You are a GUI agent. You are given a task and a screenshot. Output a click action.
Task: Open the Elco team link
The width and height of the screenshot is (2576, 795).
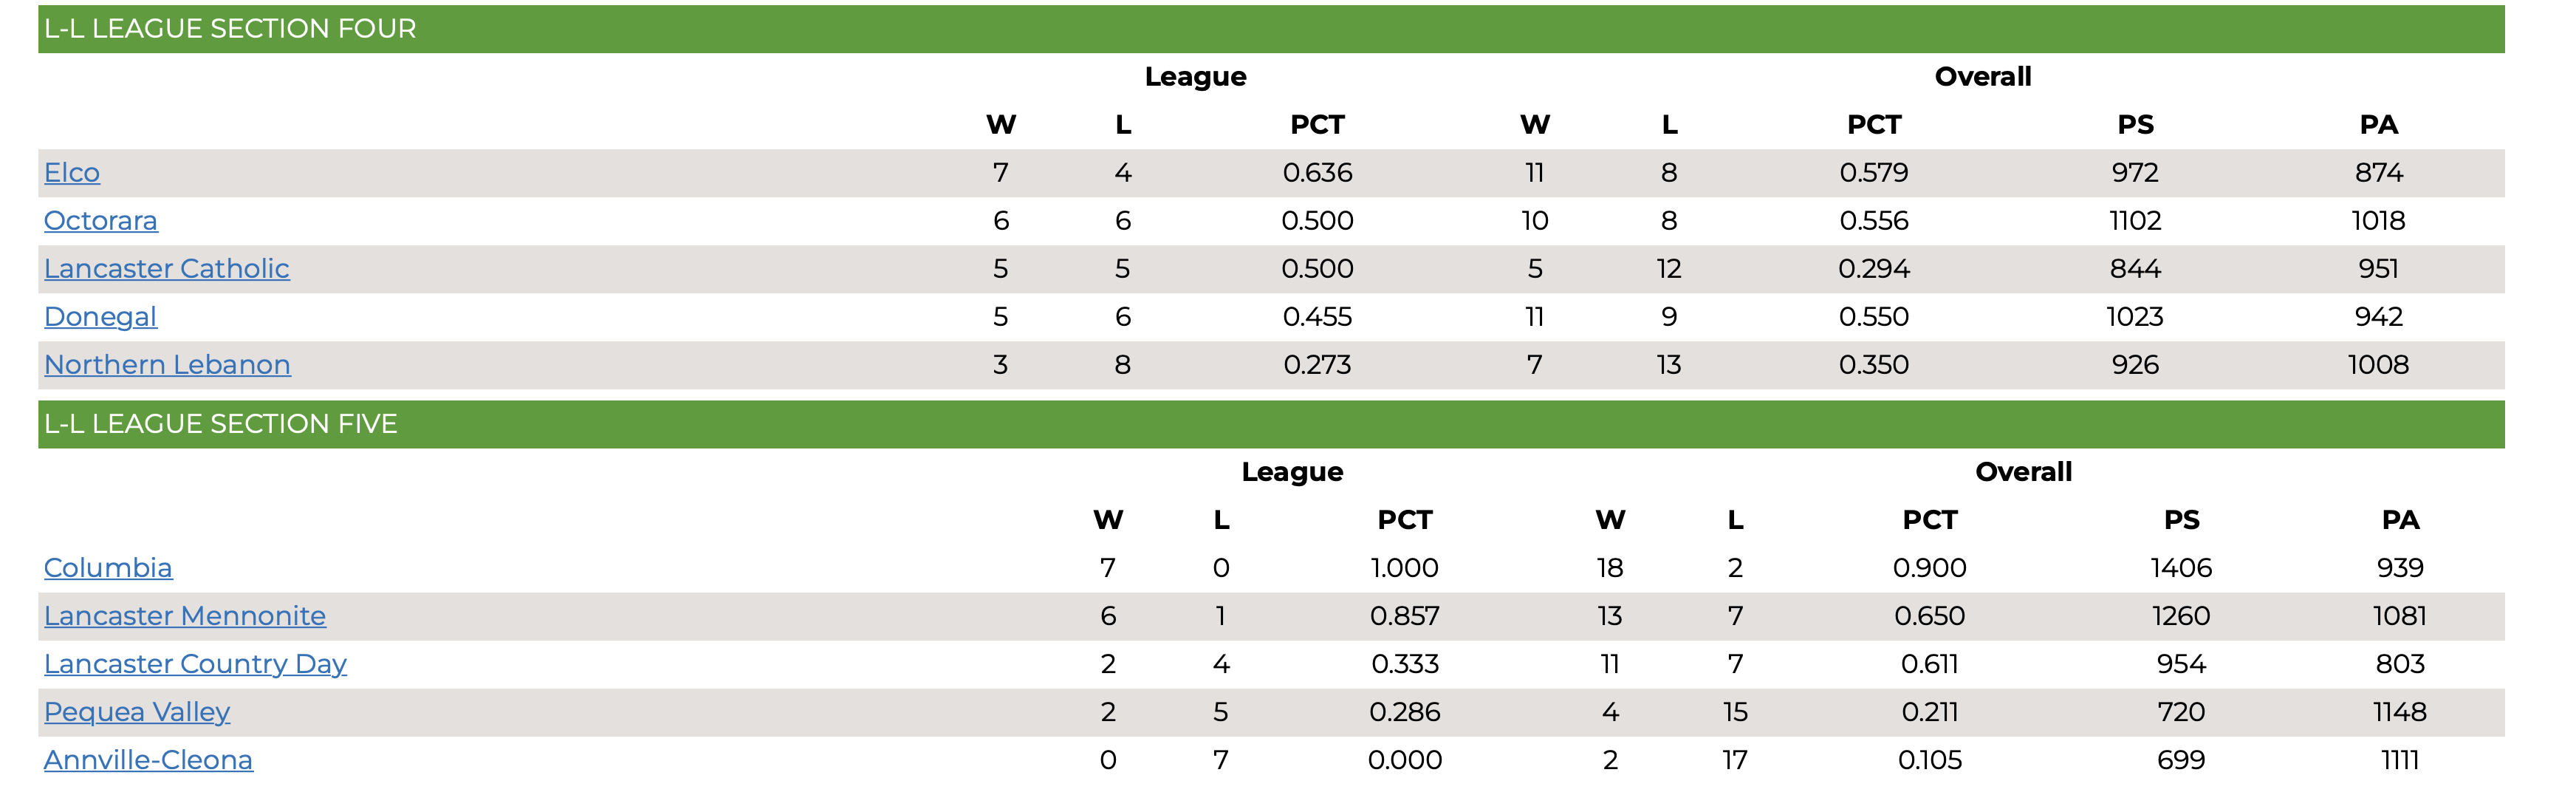pyautogui.click(x=72, y=173)
